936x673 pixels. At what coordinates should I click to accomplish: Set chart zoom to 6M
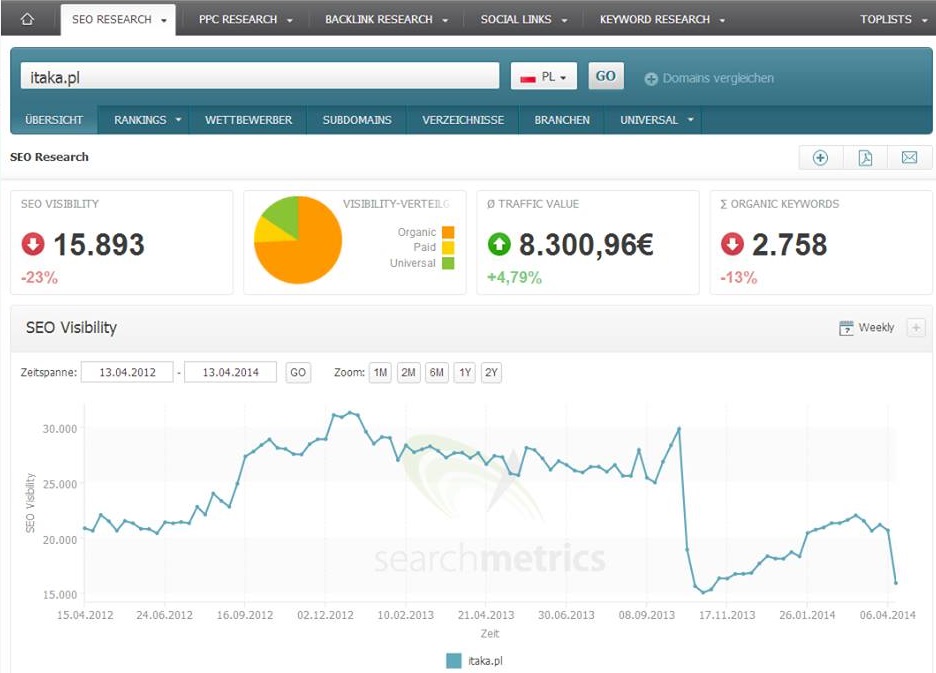point(436,372)
